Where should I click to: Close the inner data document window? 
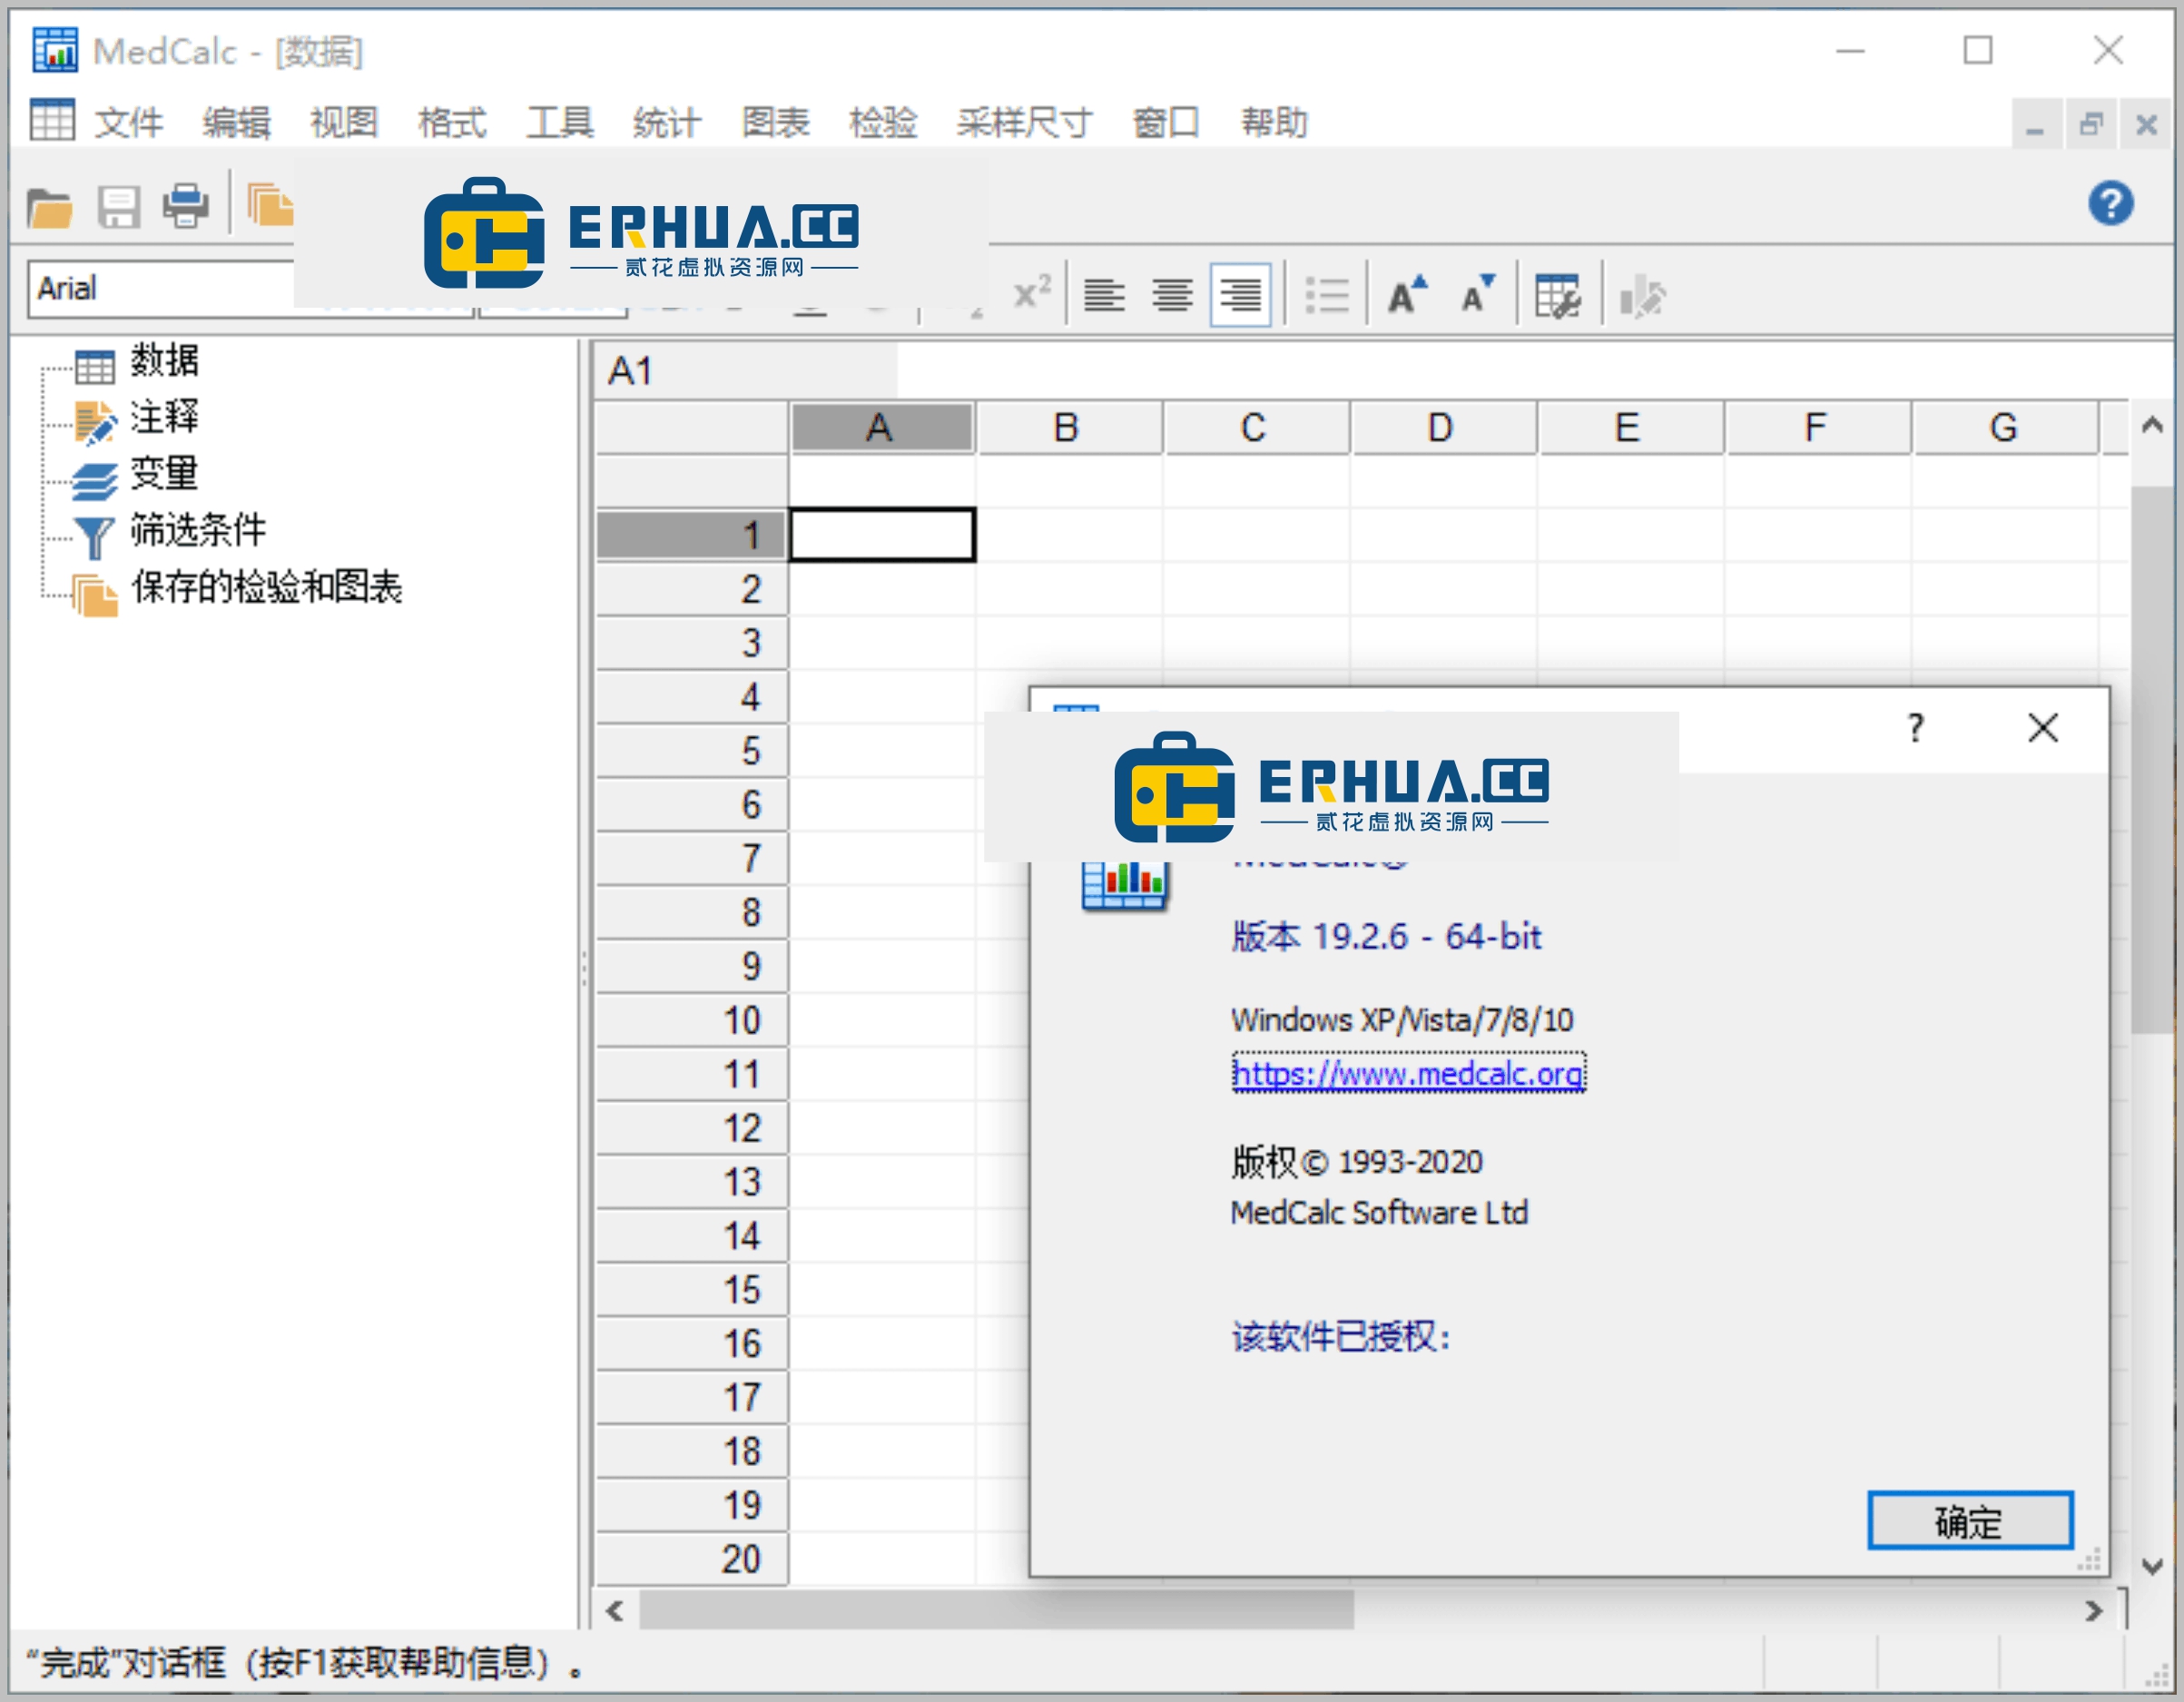point(2146,124)
